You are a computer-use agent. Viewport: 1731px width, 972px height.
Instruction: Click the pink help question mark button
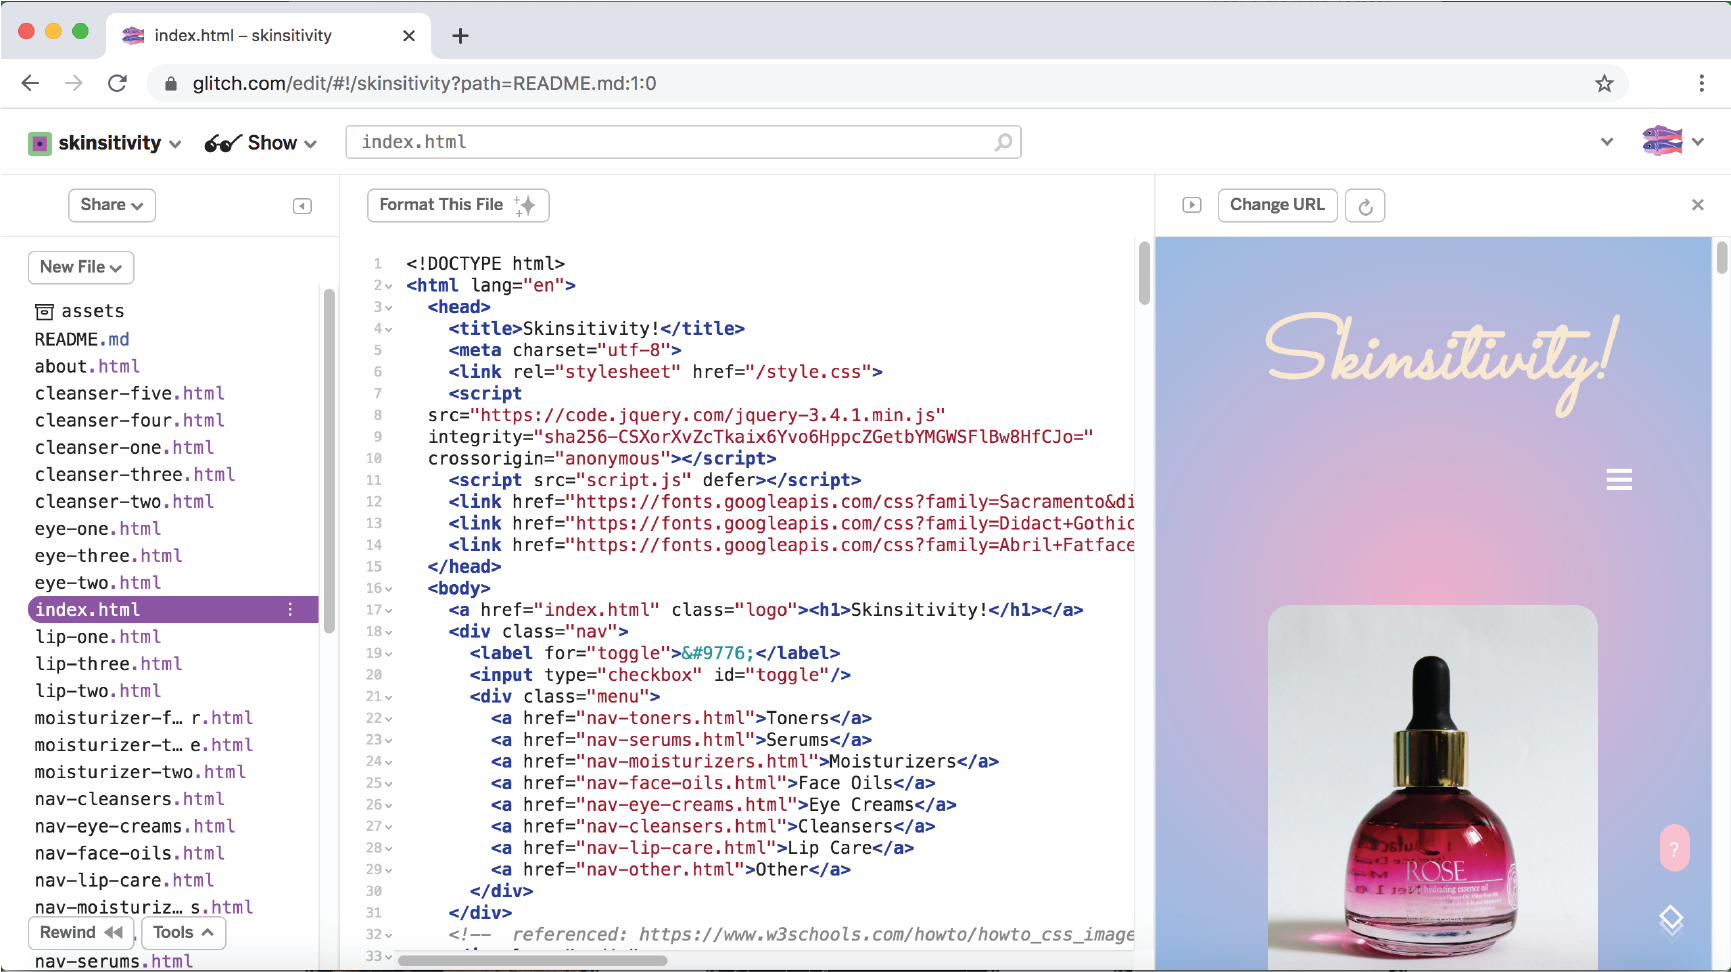[1674, 848]
